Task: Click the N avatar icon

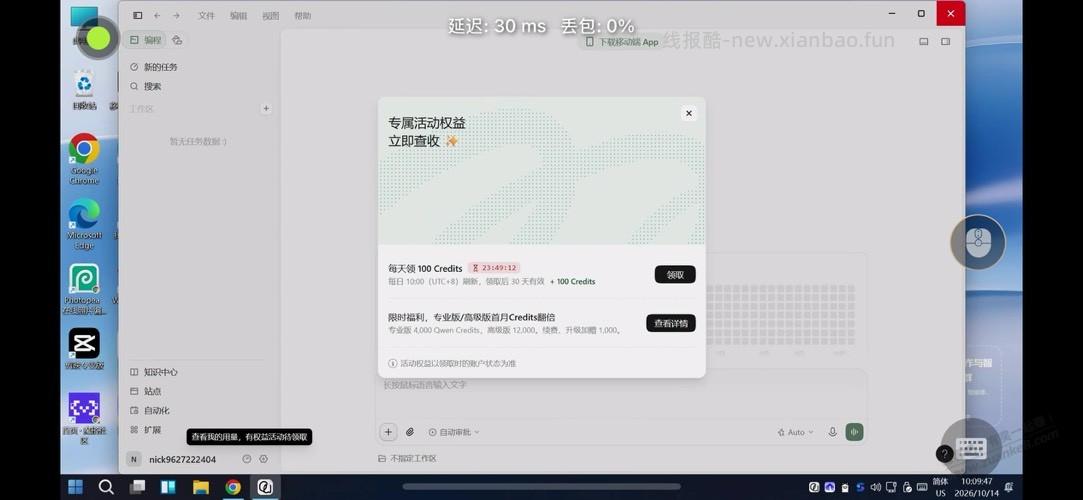Action: coord(134,459)
